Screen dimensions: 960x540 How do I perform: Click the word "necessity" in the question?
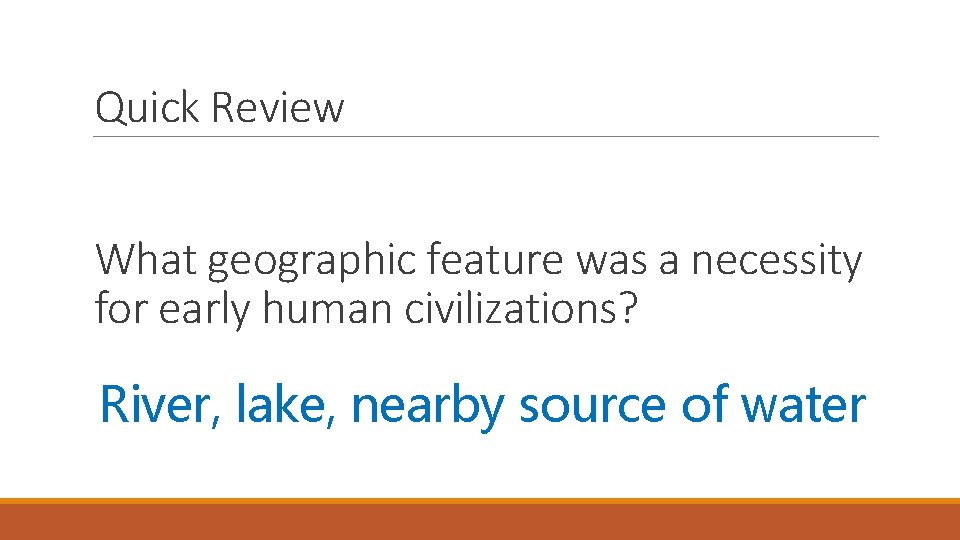coord(776,262)
